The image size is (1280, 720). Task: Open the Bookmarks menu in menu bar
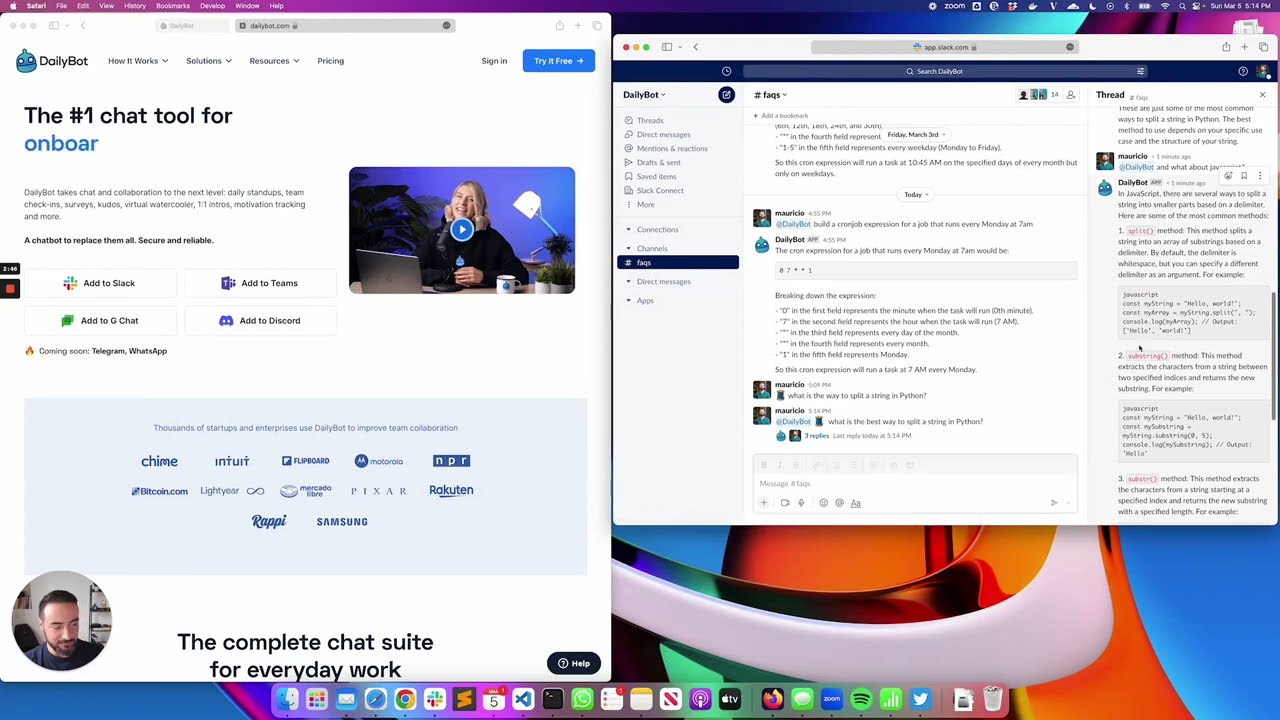tap(173, 6)
